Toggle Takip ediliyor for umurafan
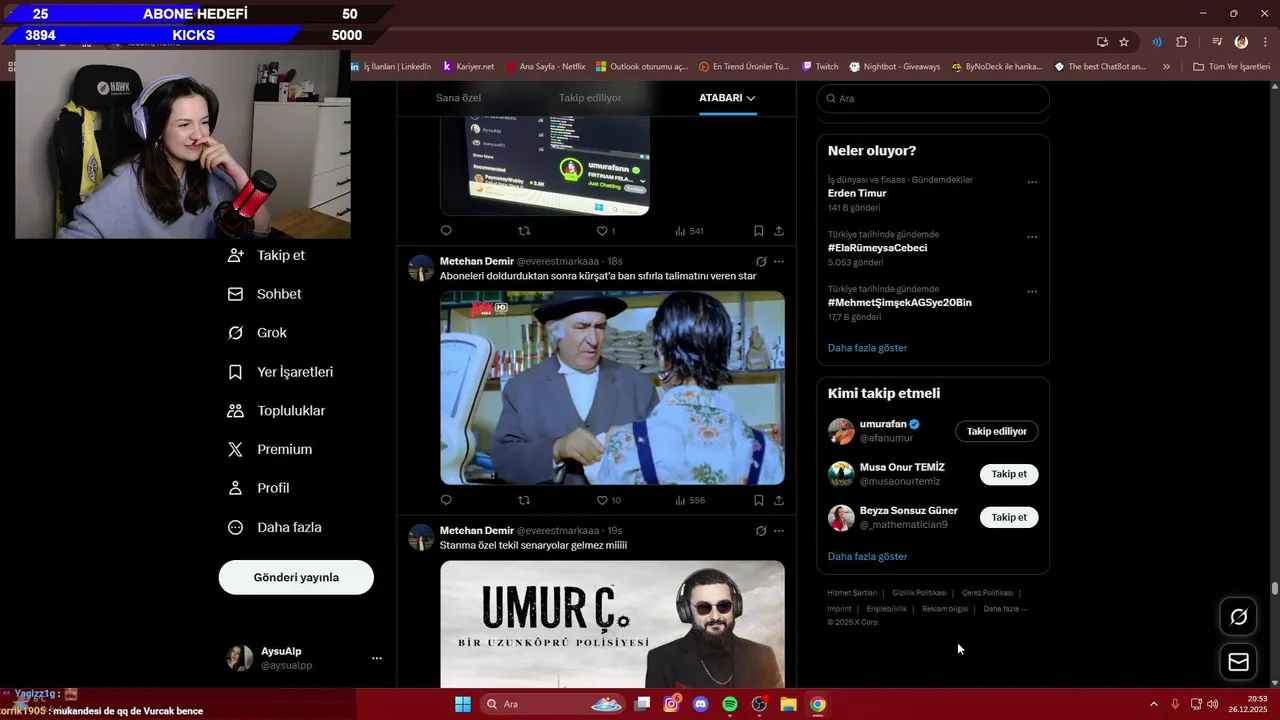The width and height of the screenshot is (1280, 720). pyautogui.click(x=996, y=431)
